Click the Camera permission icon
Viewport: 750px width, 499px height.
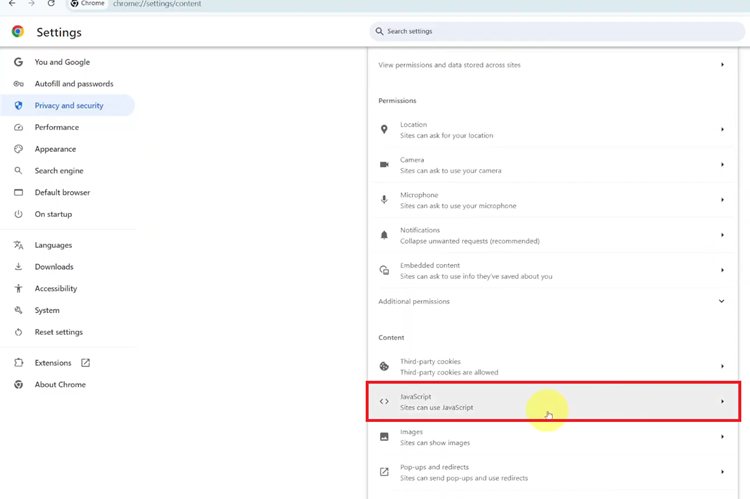[x=384, y=165]
